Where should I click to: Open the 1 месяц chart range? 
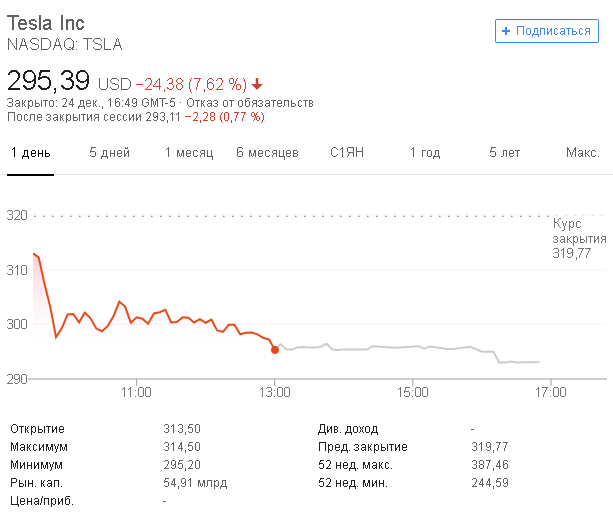coord(189,153)
